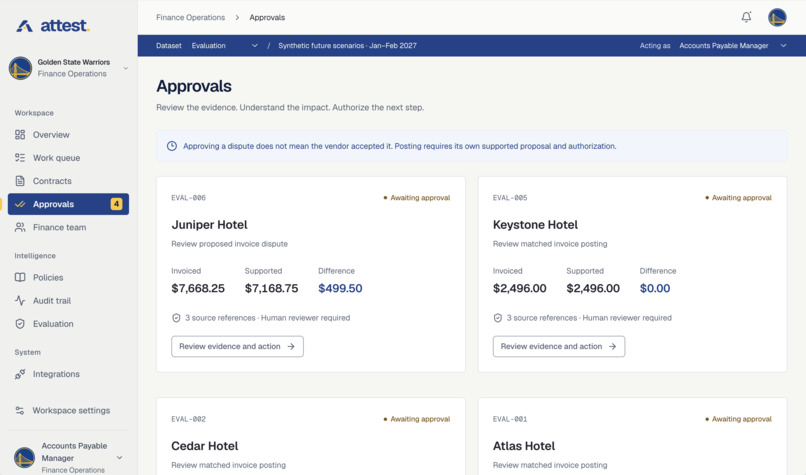The height and width of the screenshot is (475, 806).
Task: Click the Workspace settings sliders icon
Action: point(20,410)
